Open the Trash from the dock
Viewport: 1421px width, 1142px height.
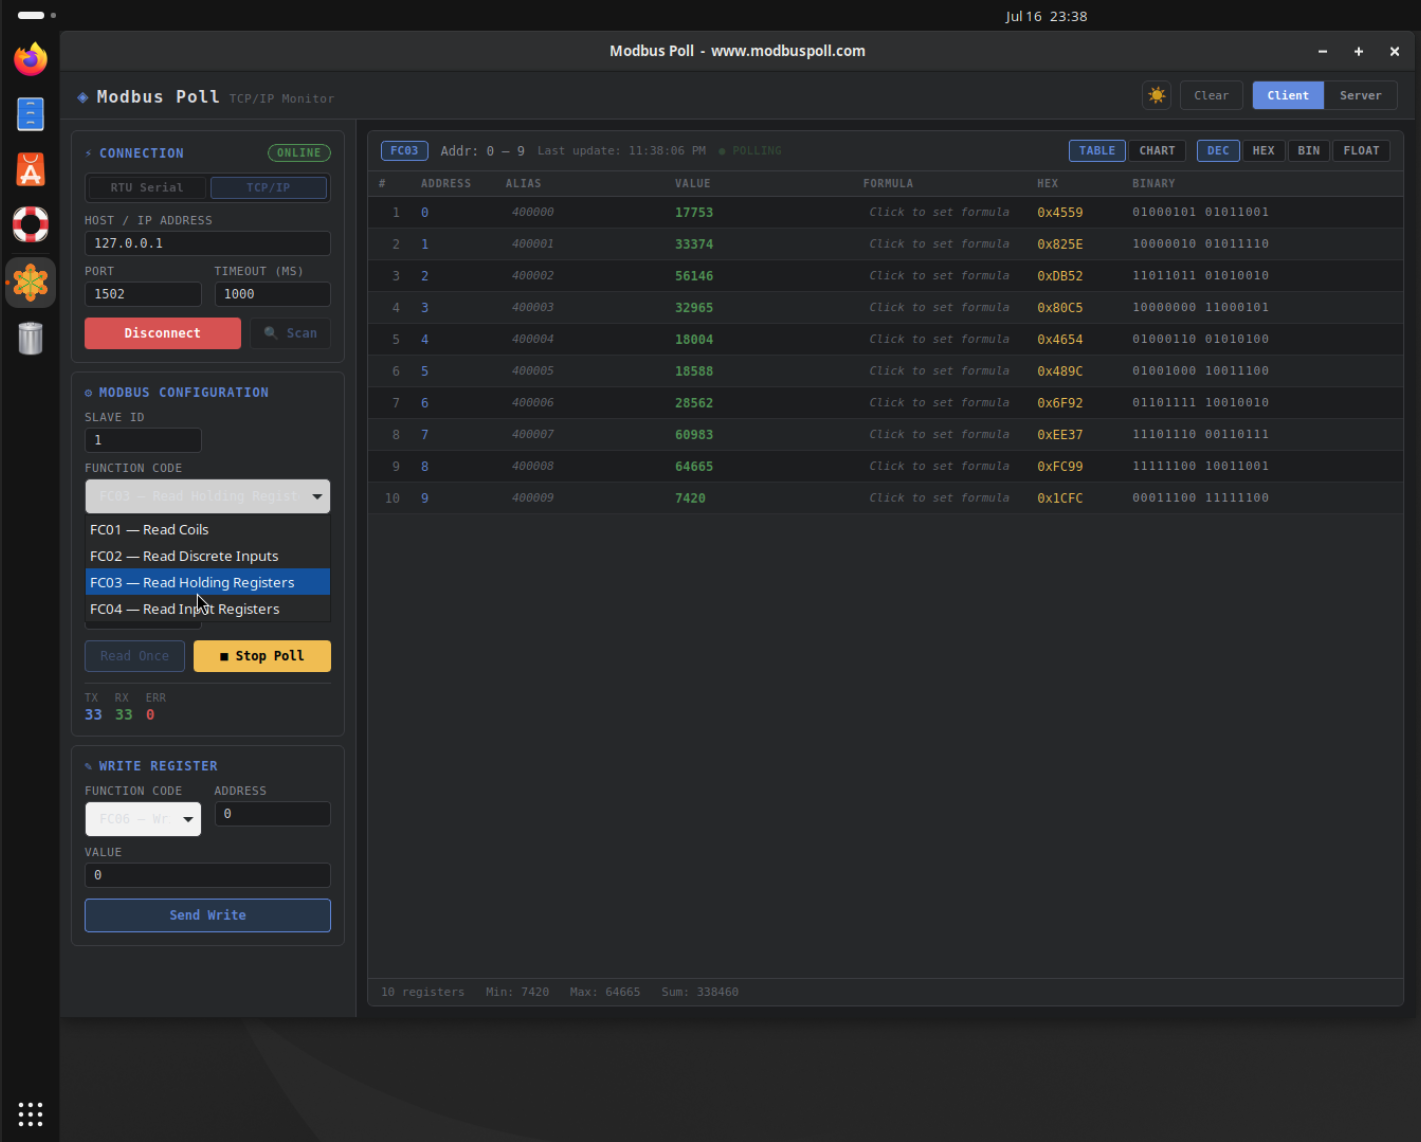point(31,338)
